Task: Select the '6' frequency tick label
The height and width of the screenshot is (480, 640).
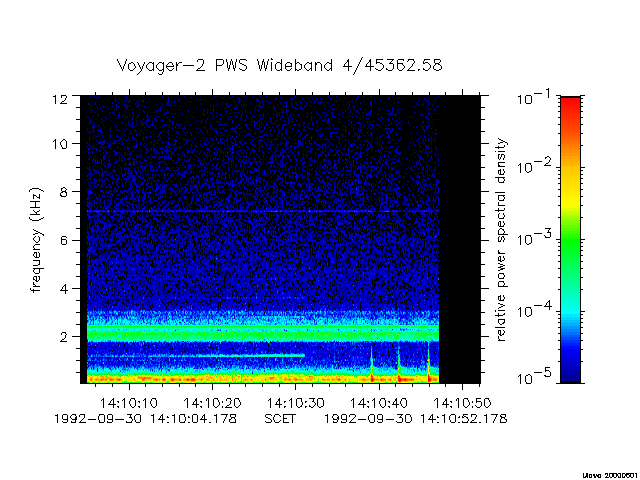Action: (64, 240)
